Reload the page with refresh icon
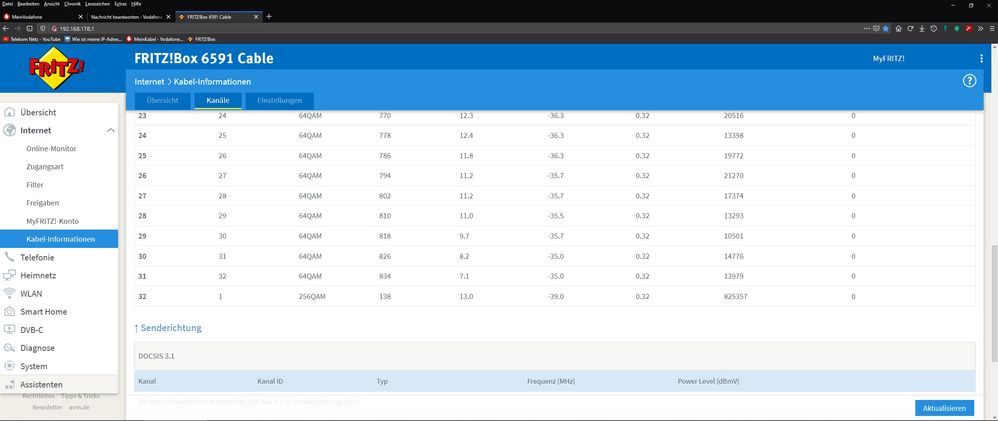Image resolution: width=998 pixels, height=421 pixels. [x=910, y=29]
